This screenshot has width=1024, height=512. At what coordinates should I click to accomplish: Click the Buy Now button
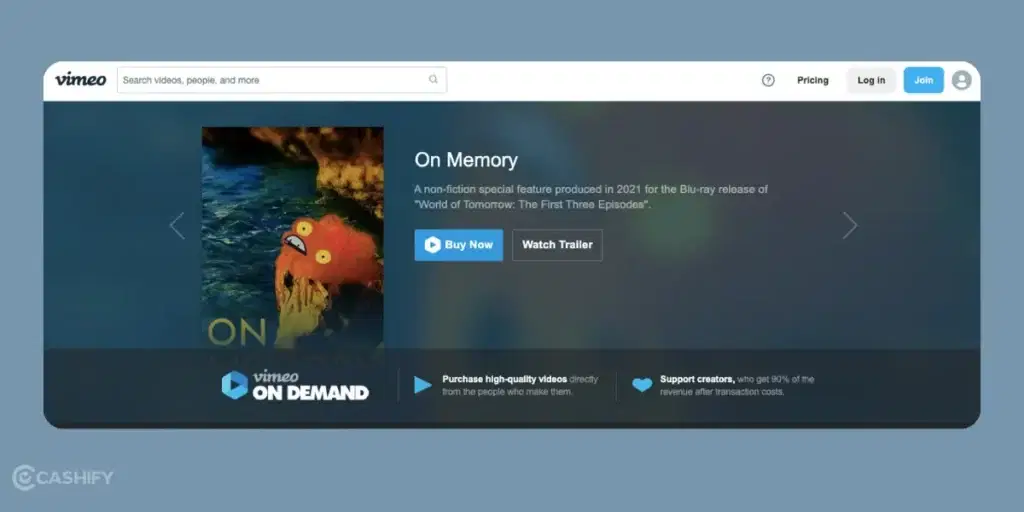458,245
